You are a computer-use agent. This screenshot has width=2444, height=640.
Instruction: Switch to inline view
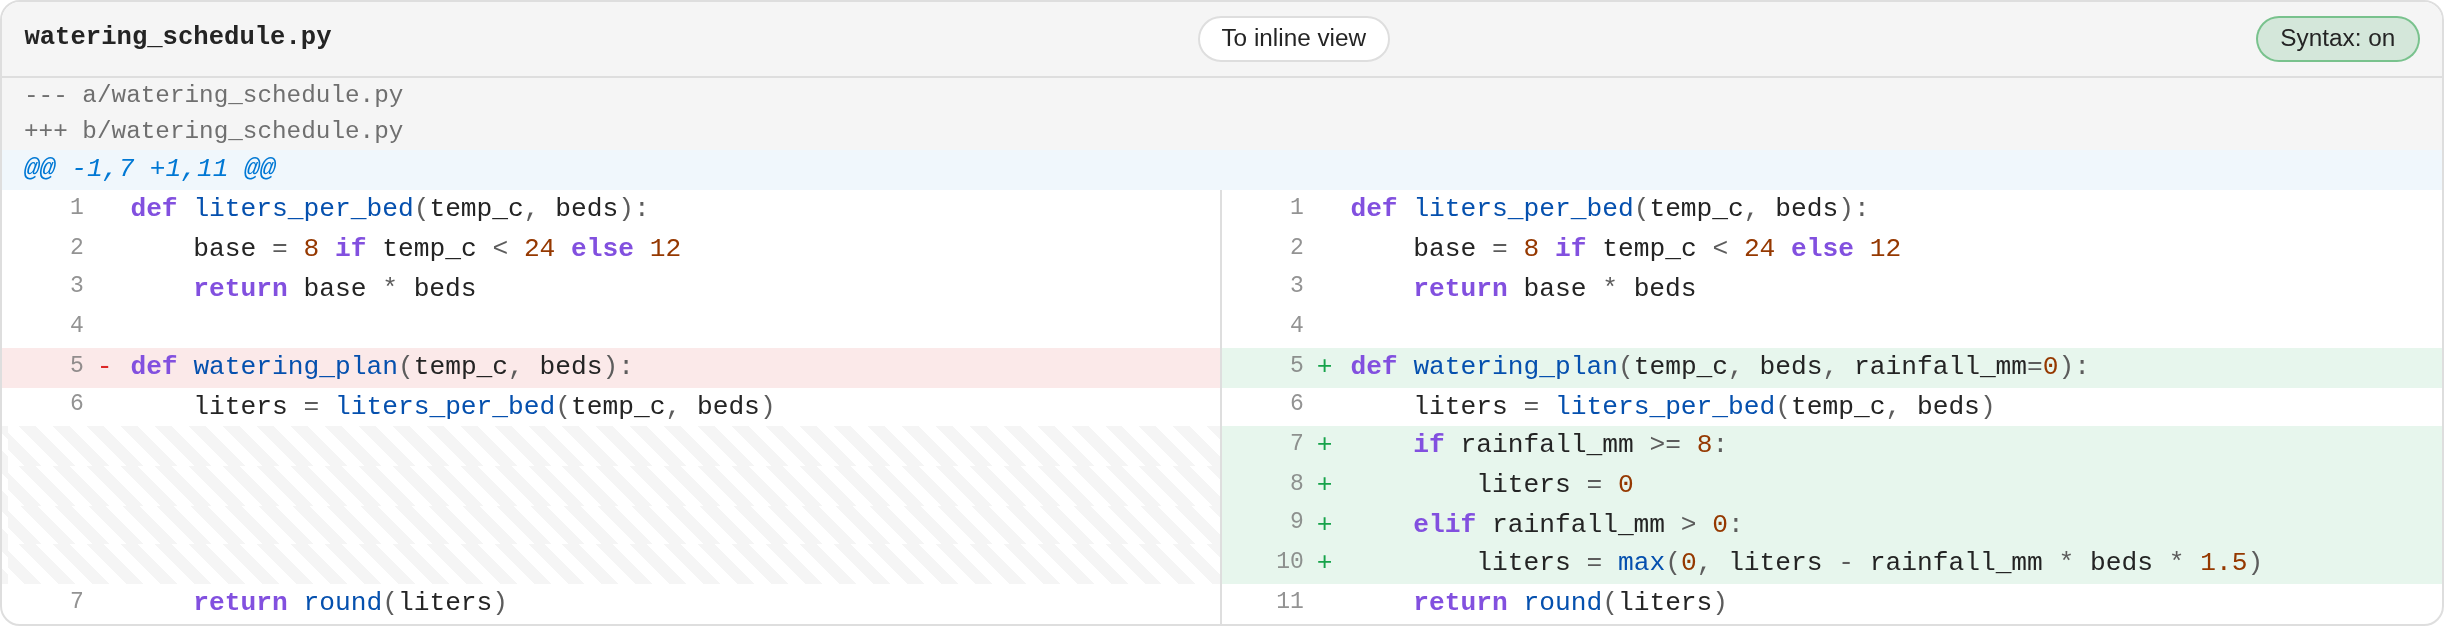coord(1293,39)
